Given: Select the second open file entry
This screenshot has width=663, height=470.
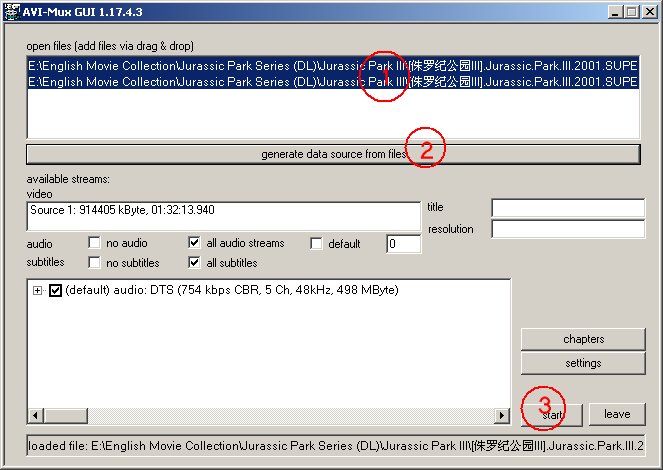Looking at the screenshot, I should point(333,81).
